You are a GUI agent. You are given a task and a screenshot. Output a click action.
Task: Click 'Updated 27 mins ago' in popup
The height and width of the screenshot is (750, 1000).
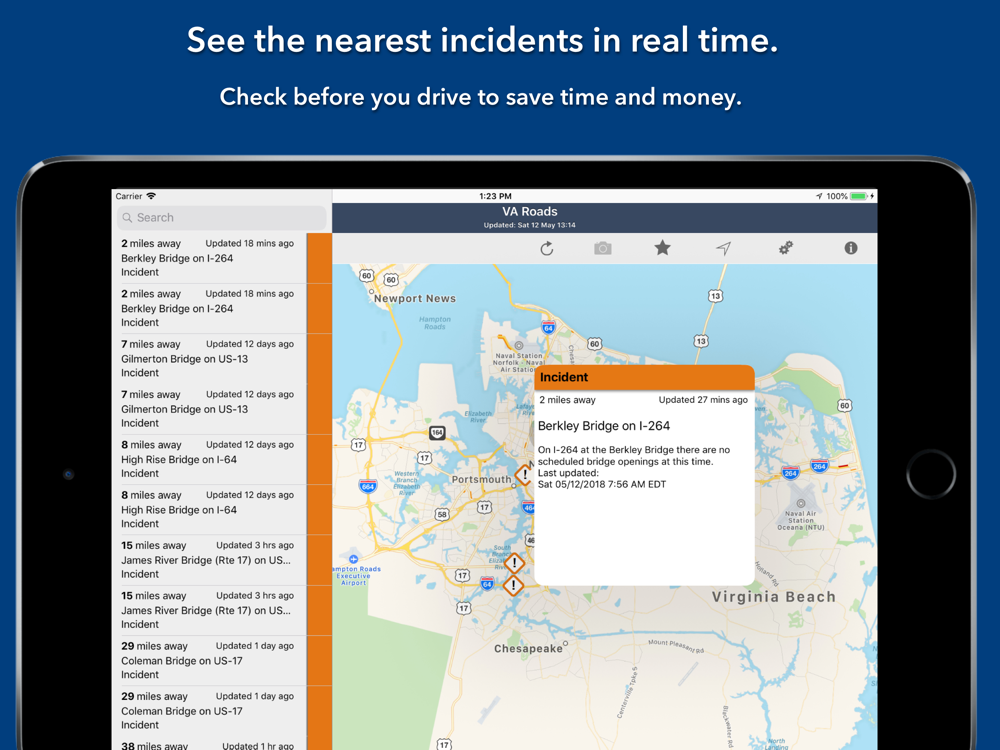click(703, 400)
